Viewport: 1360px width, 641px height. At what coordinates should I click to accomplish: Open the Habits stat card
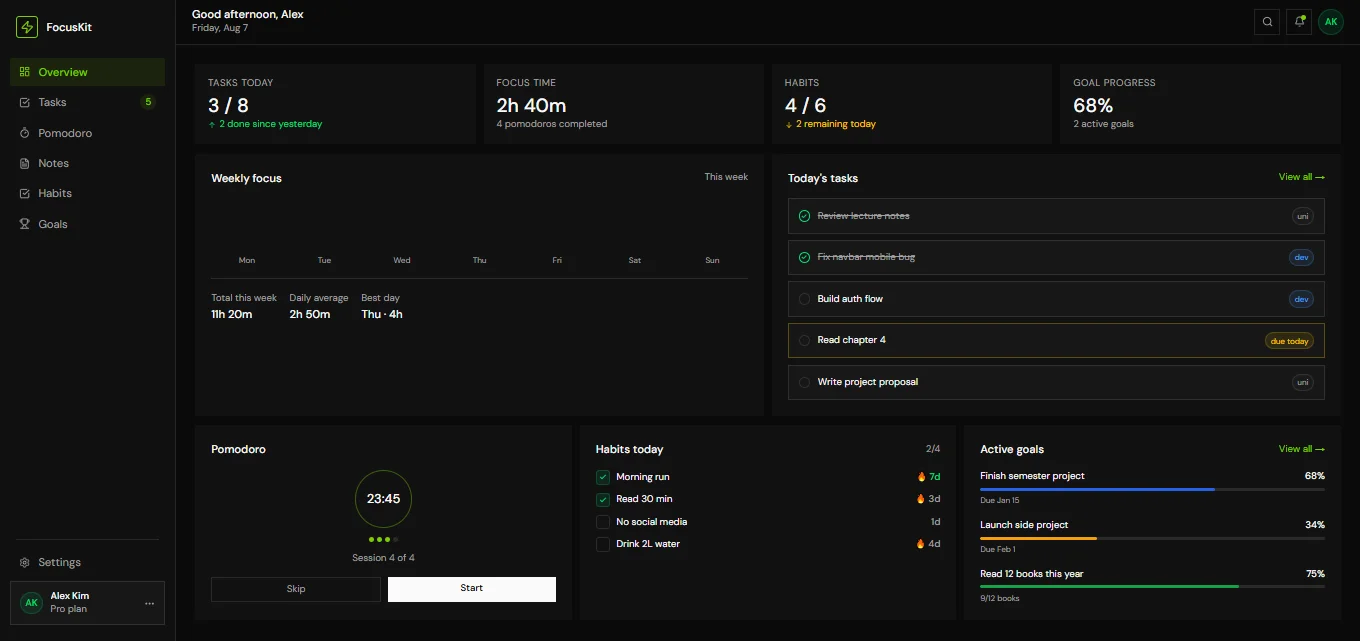911,104
